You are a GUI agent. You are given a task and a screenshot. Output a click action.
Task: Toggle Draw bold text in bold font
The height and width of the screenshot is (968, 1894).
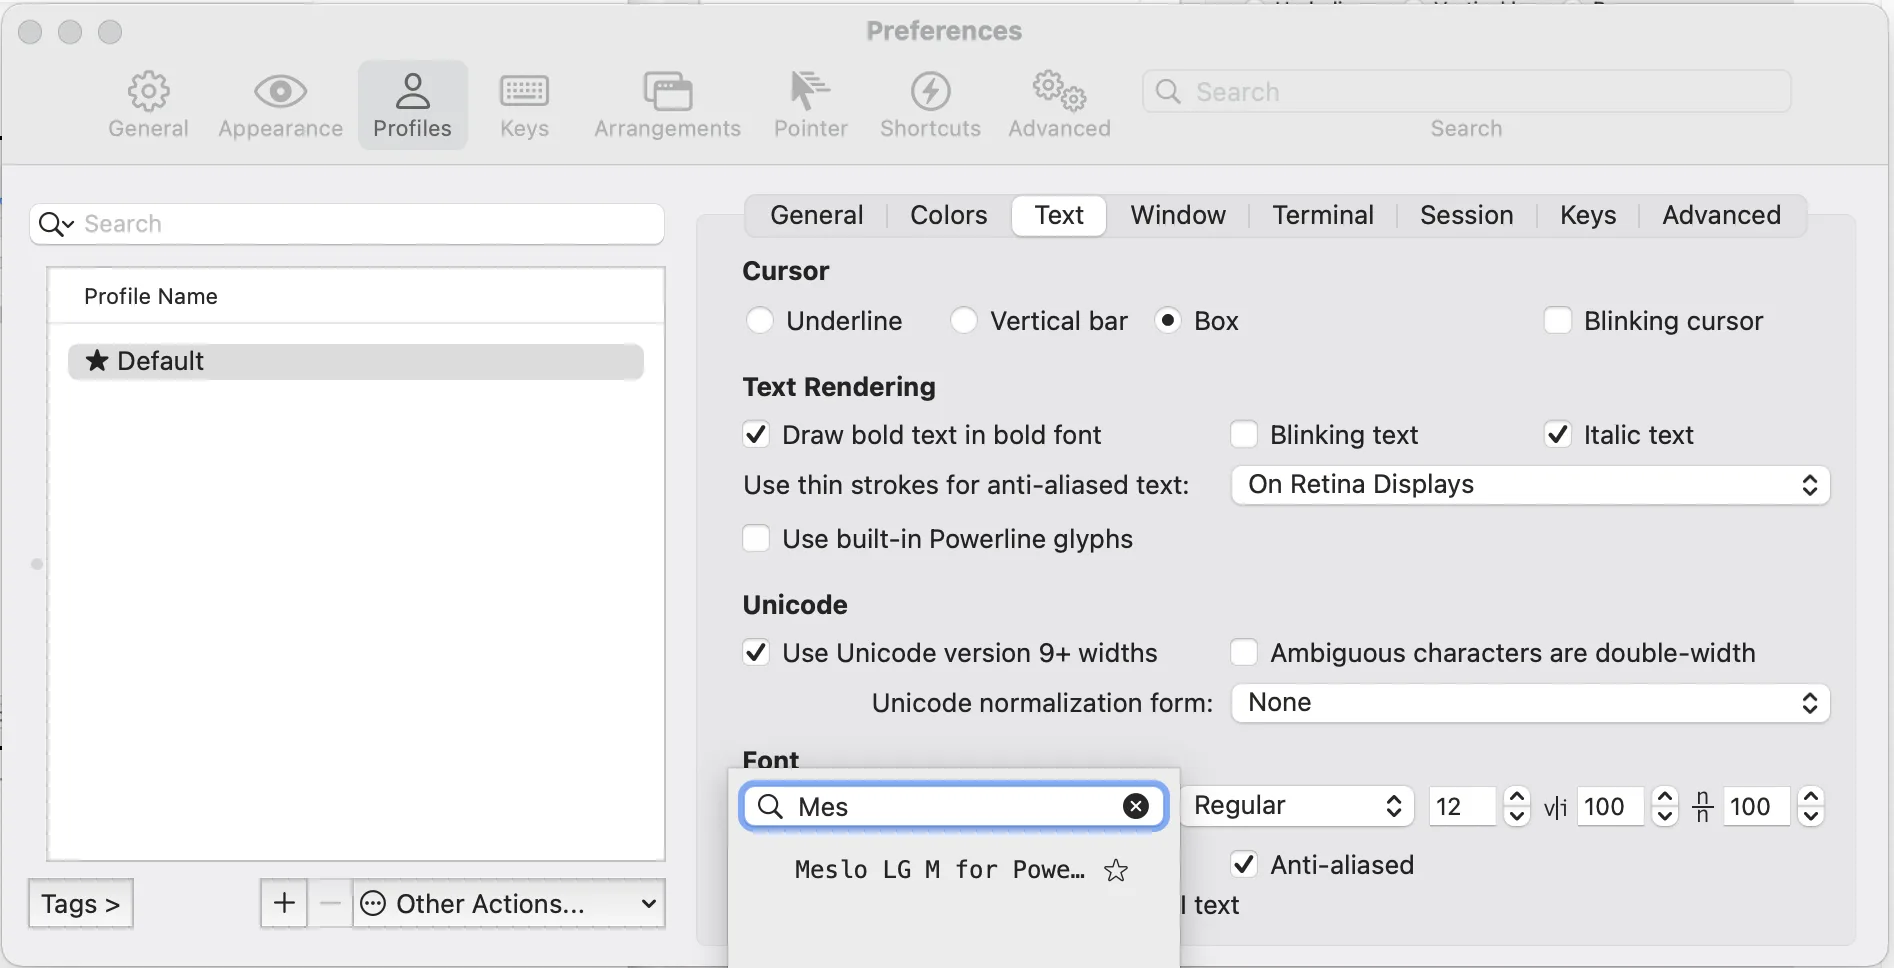[x=756, y=435]
